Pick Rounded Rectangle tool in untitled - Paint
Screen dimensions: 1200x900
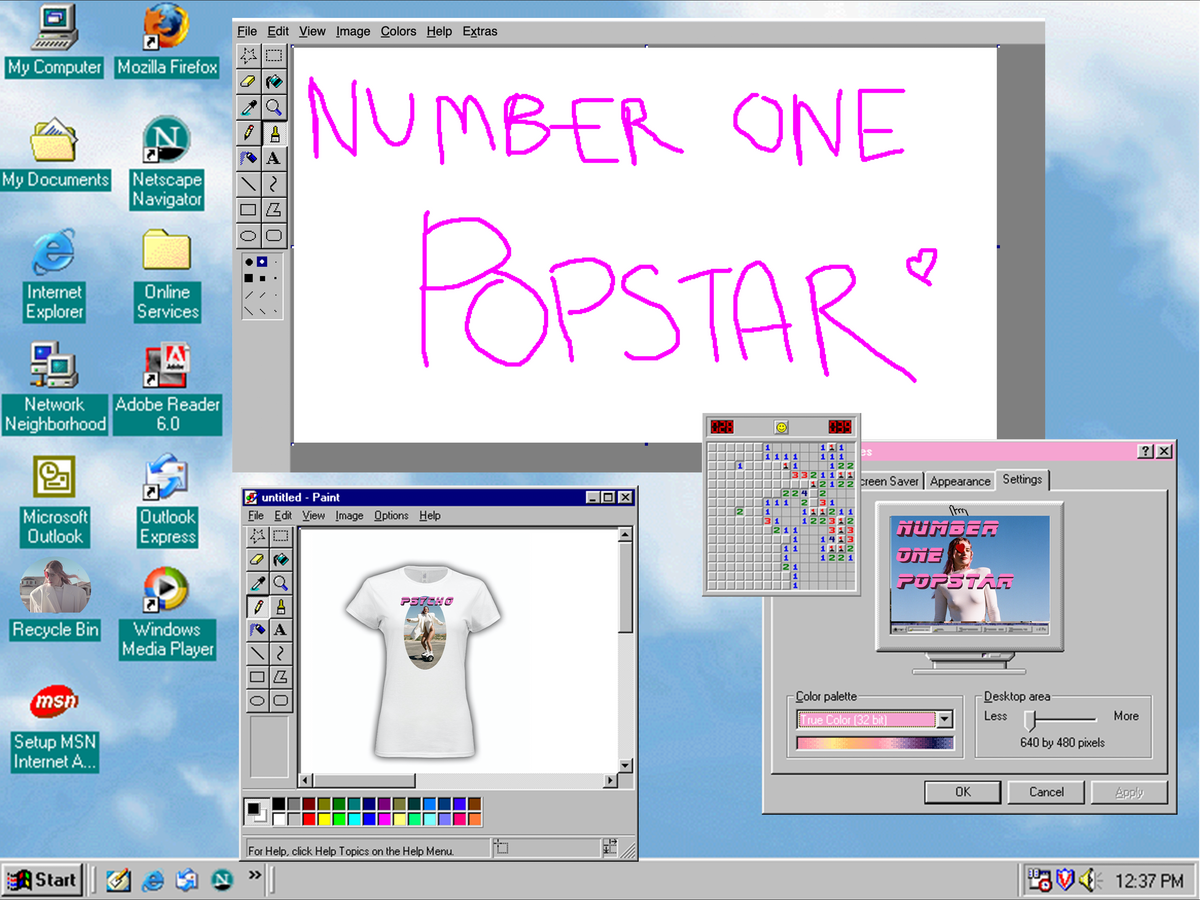281,701
